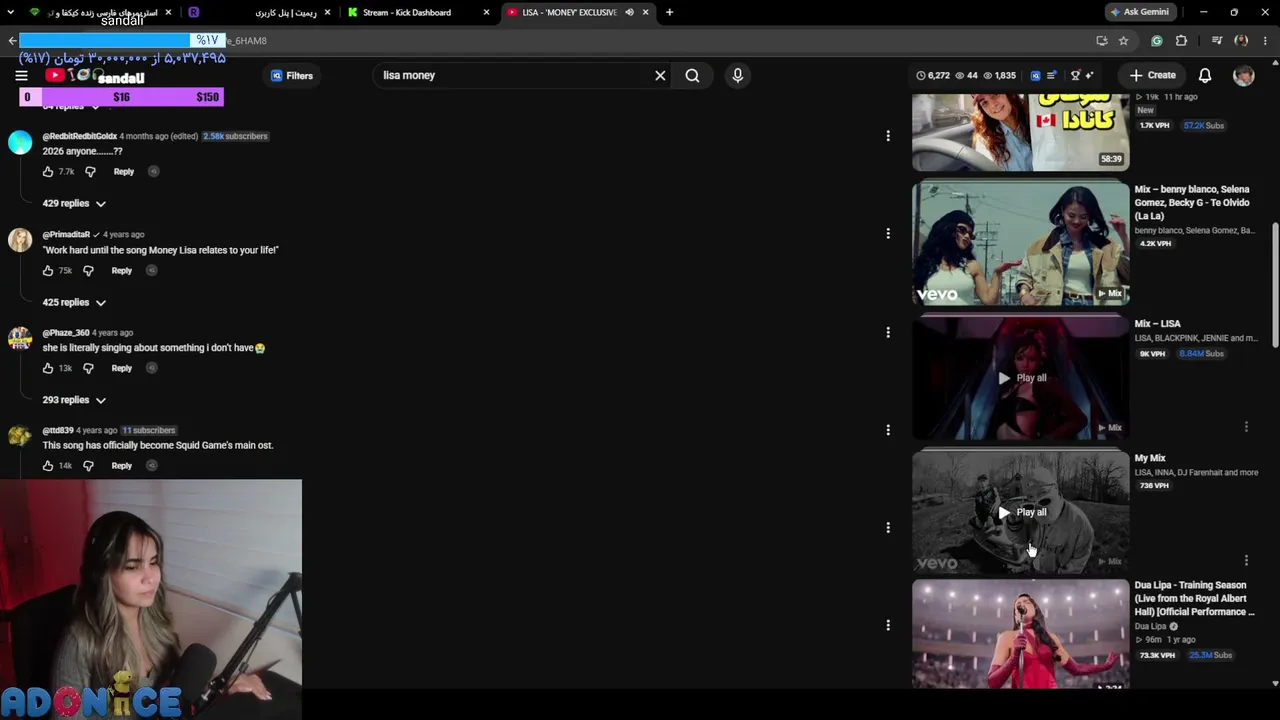The width and height of the screenshot is (1280, 720).
Task: Open the Dua Lipa live performance thumbnail
Action: click(x=1020, y=635)
